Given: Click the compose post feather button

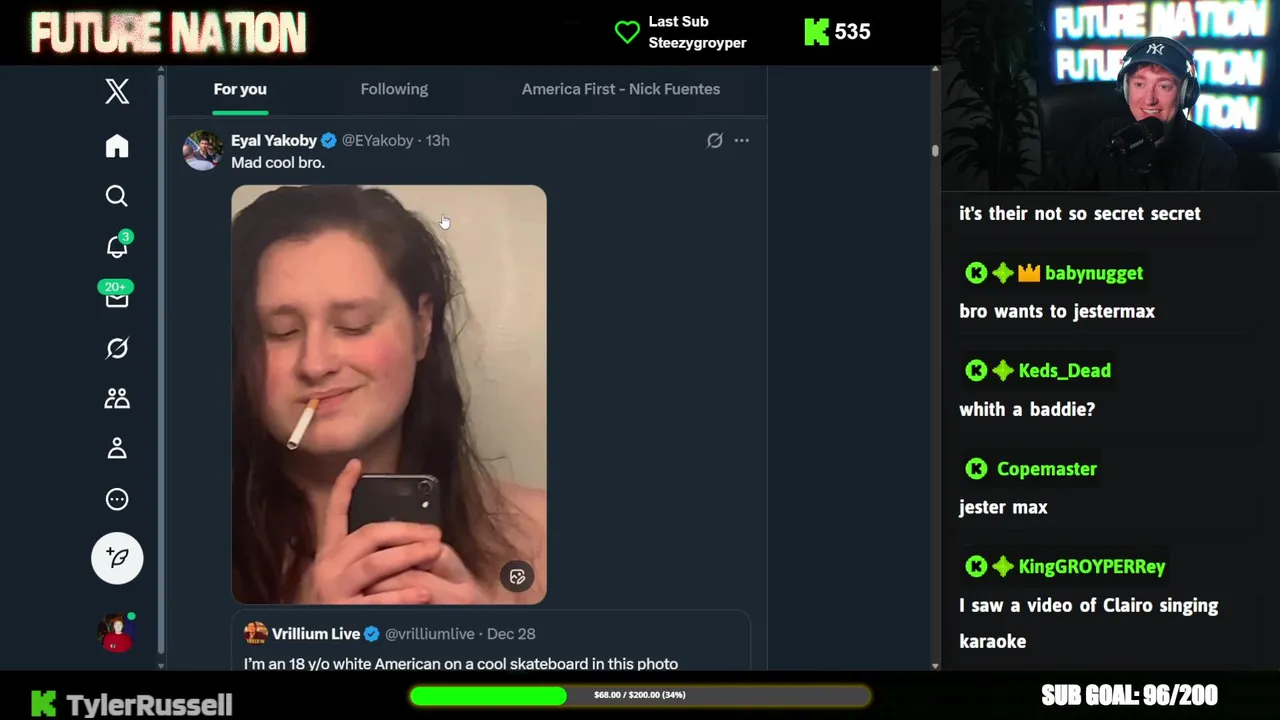Looking at the screenshot, I should (x=117, y=558).
